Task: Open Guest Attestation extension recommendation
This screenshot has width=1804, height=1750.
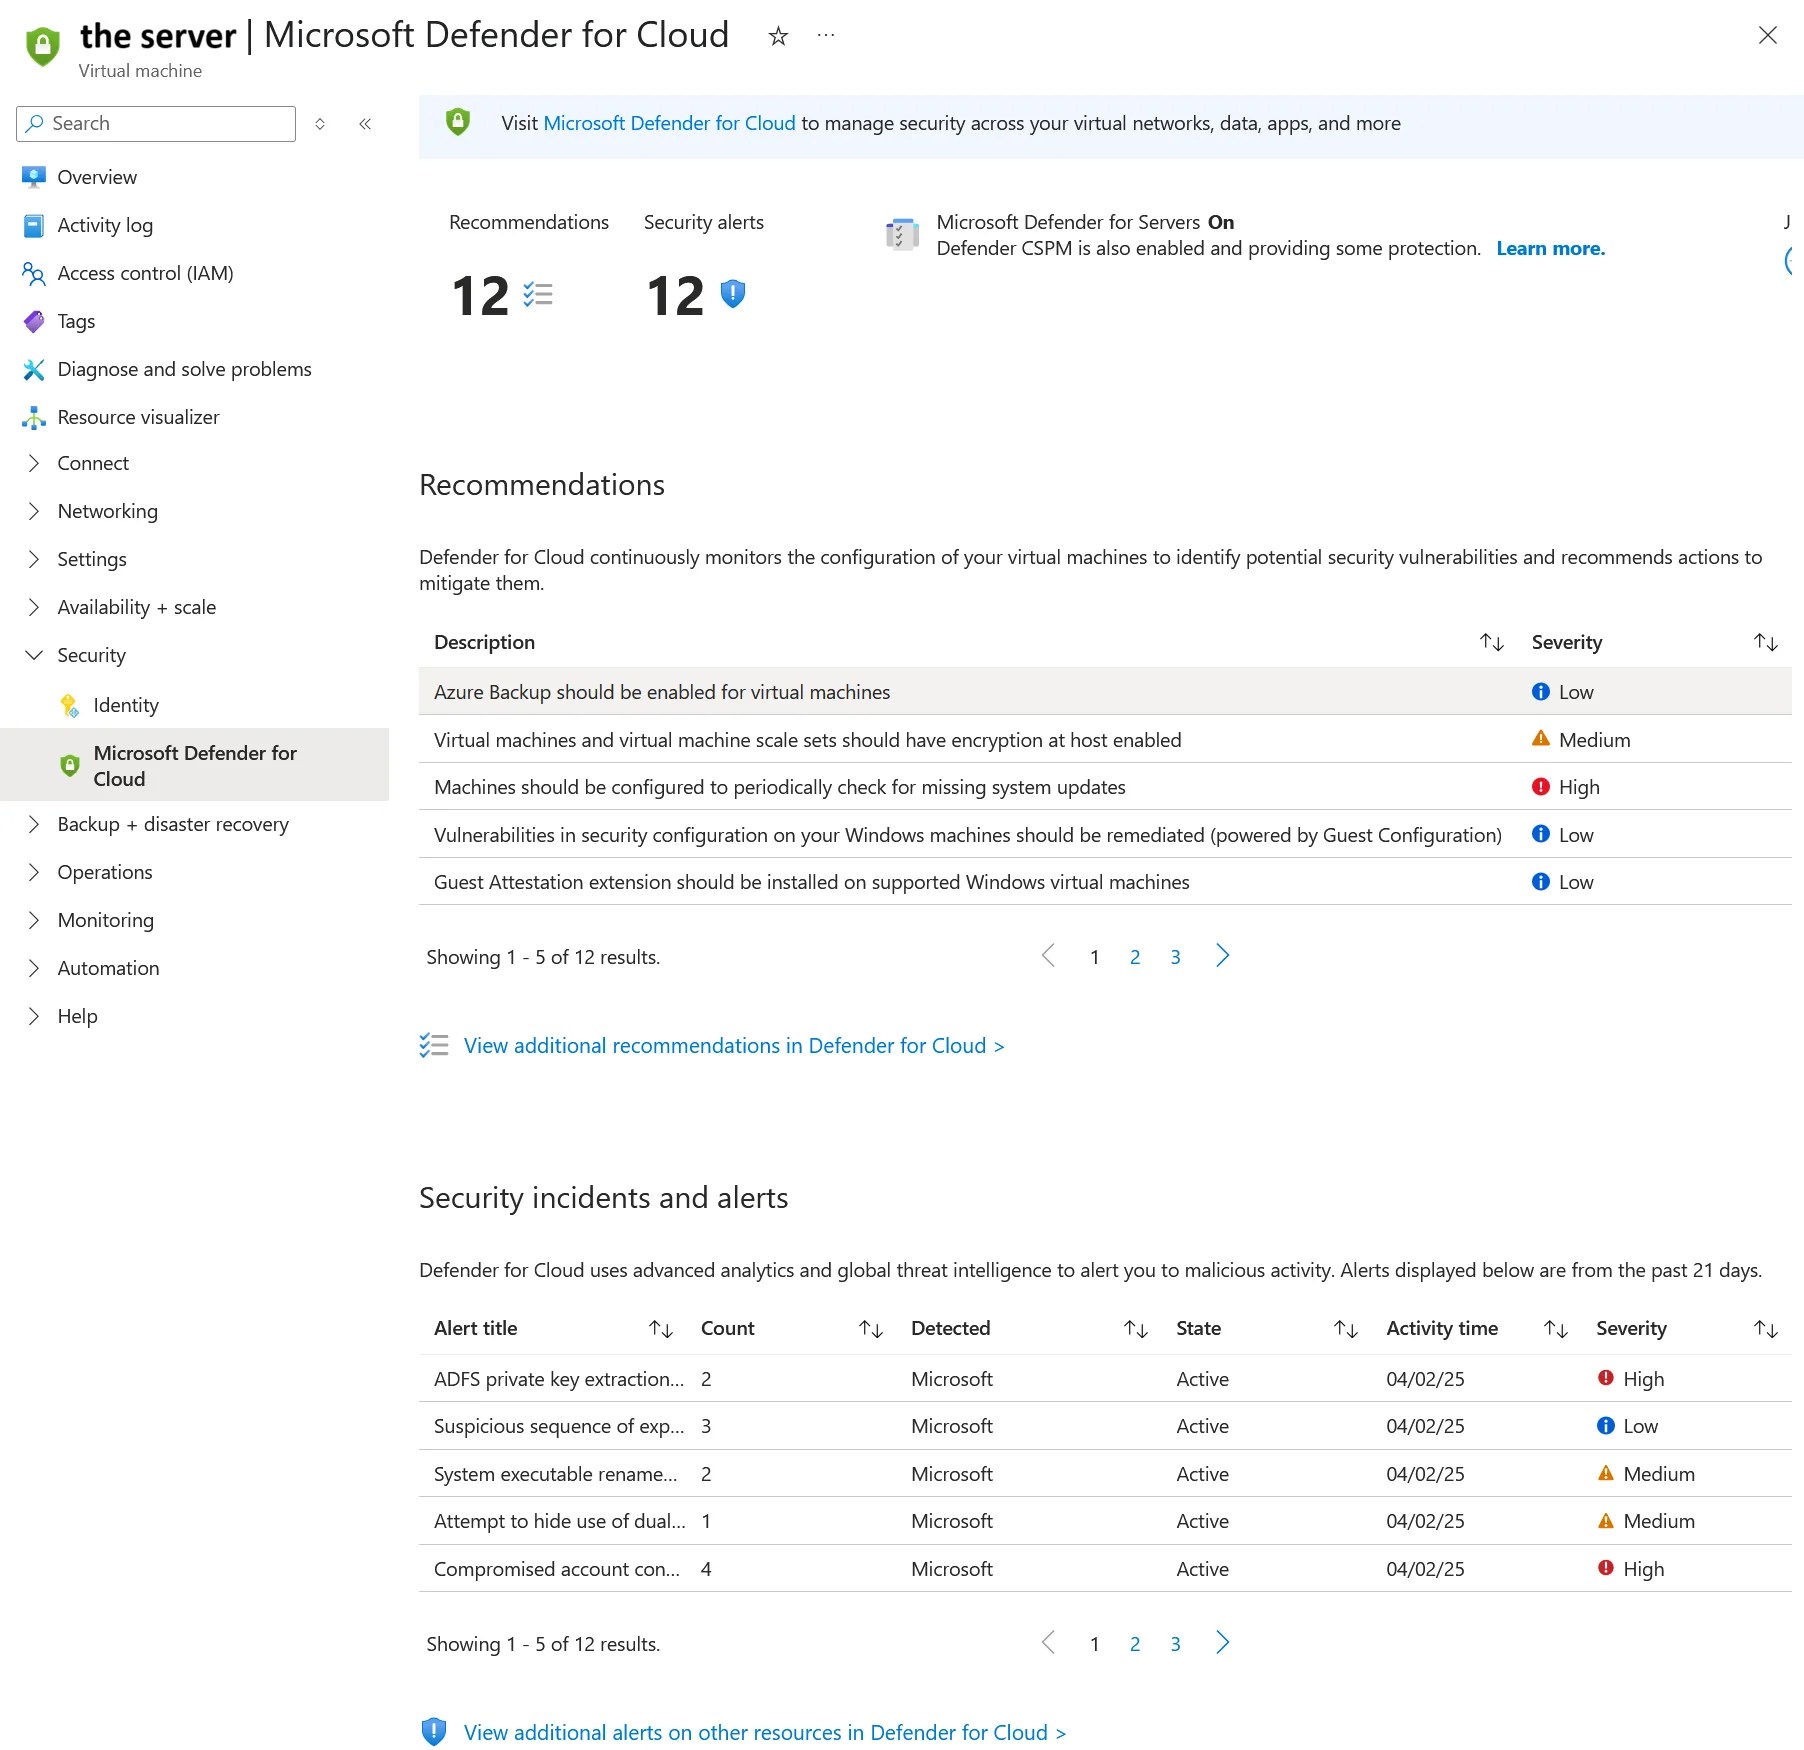Action: coord(1105,881)
